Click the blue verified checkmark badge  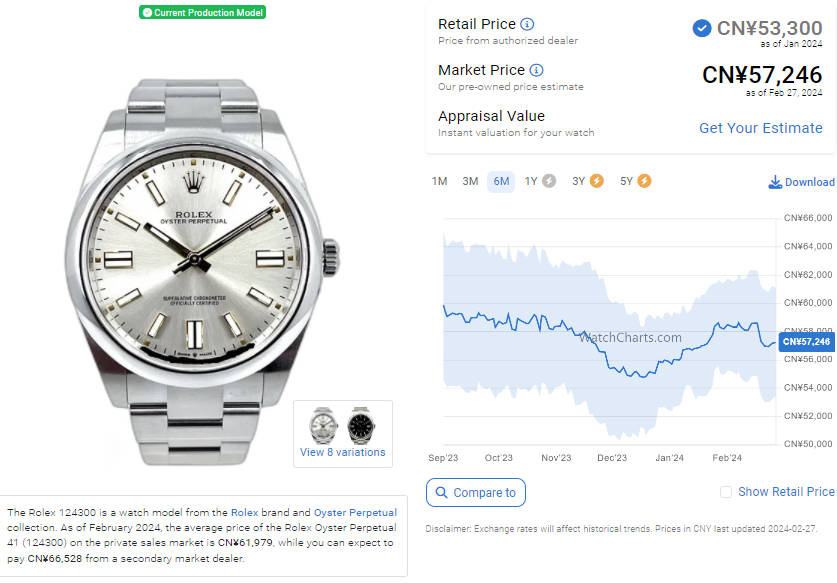point(701,28)
